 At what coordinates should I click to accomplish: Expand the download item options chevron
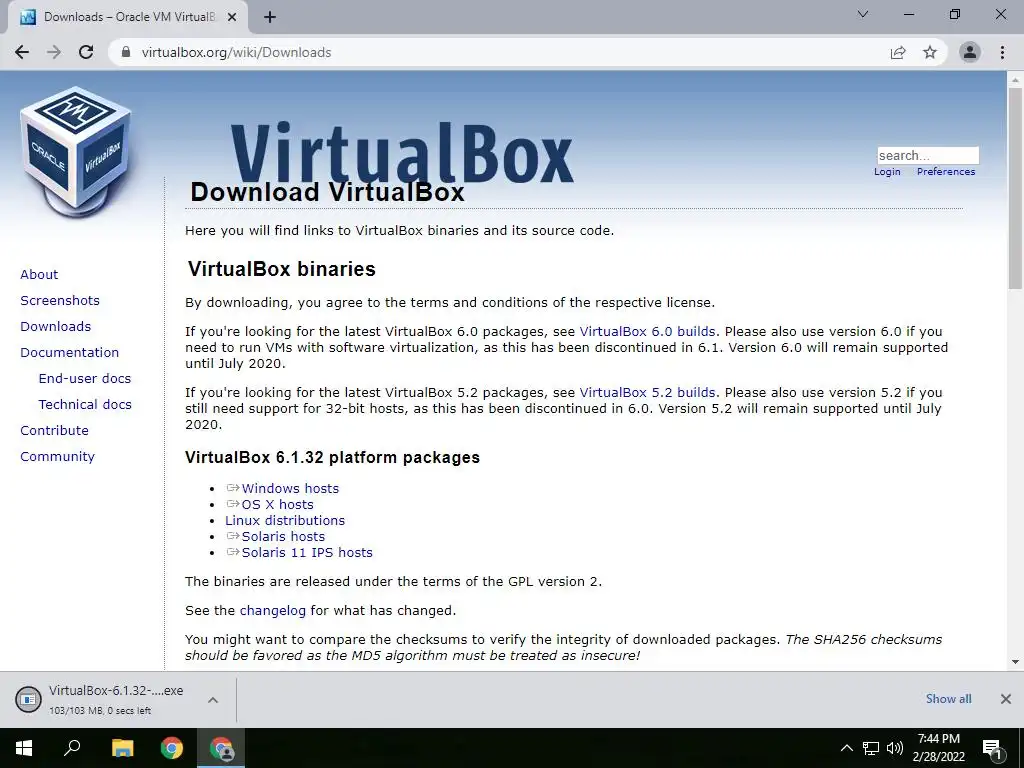pos(212,700)
